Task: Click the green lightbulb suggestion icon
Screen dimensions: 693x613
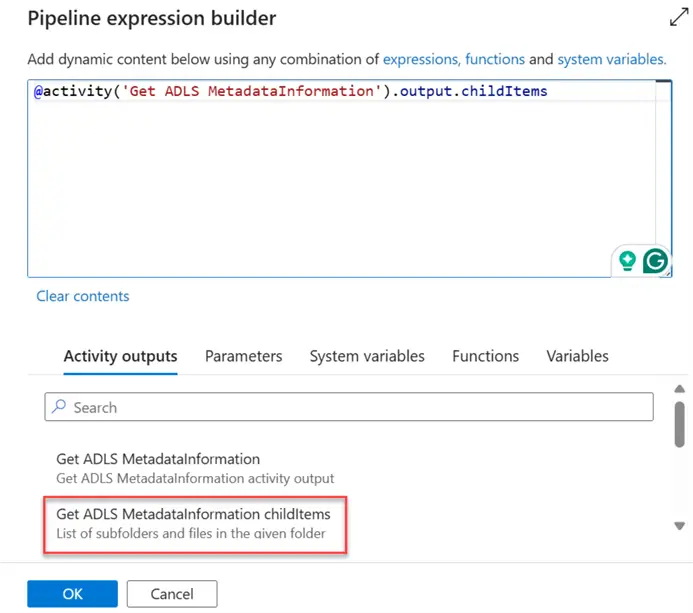Action: (628, 261)
